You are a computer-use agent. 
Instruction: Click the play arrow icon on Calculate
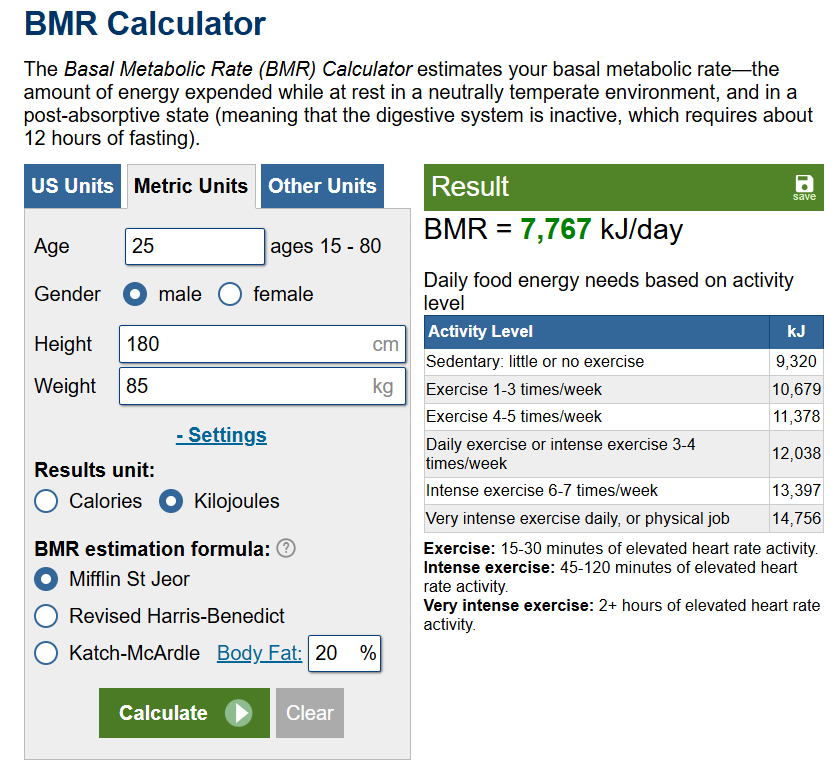(238, 713)
